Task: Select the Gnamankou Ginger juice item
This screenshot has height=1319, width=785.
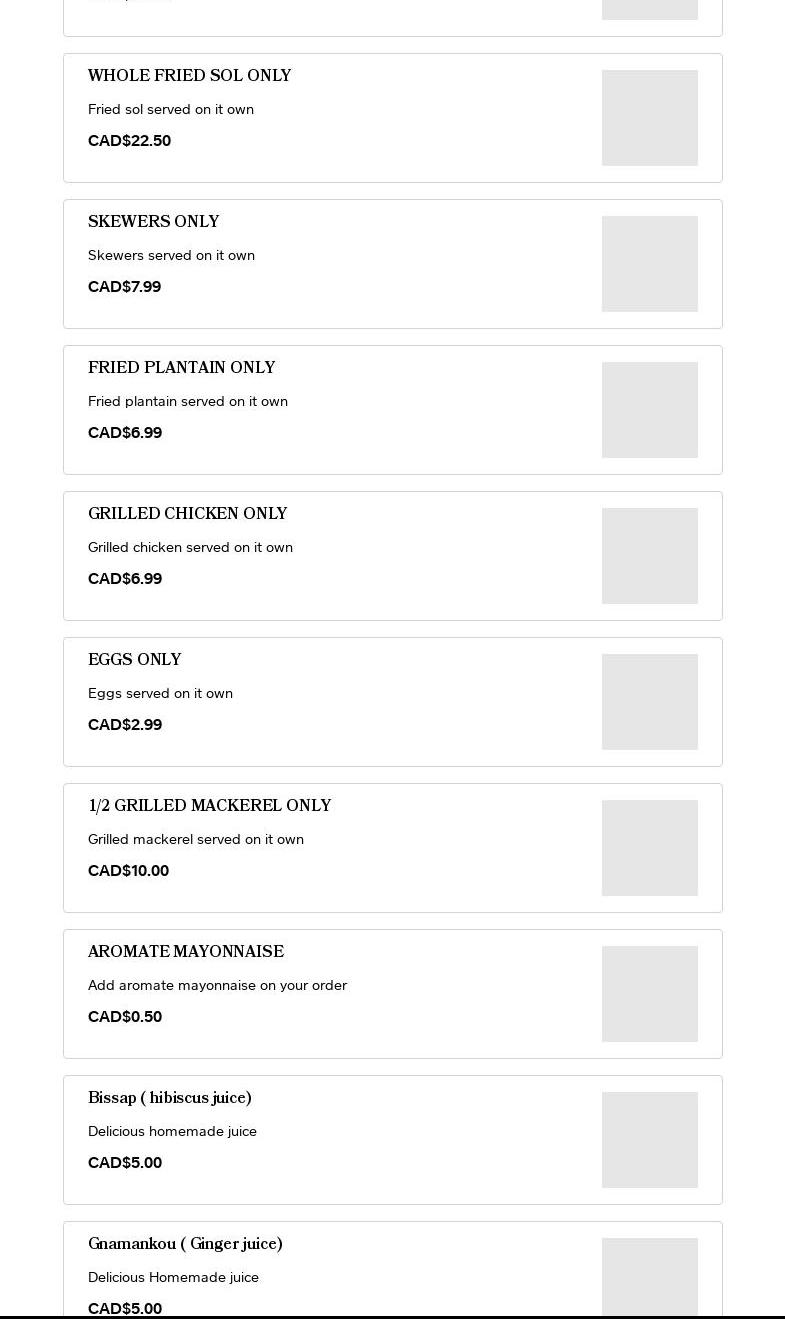Action: [x=185, y=1244]
